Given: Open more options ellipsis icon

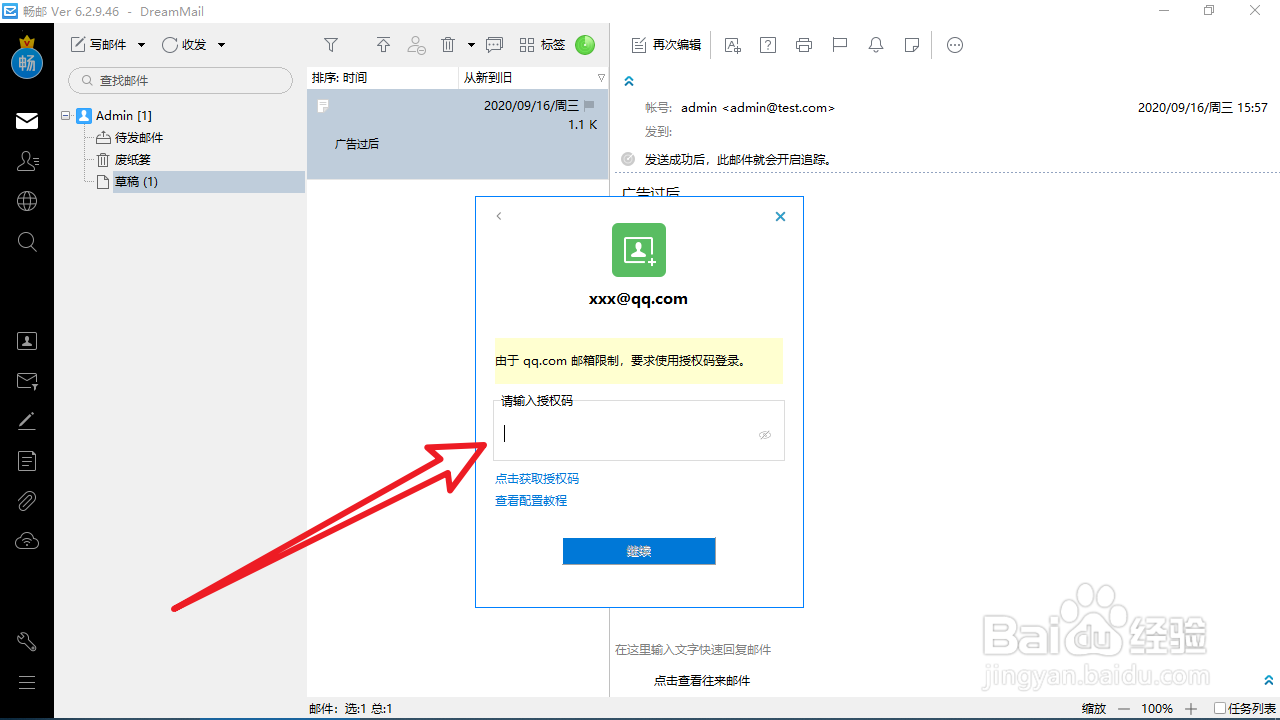Looking at the screenshot, I should point(955,45).
